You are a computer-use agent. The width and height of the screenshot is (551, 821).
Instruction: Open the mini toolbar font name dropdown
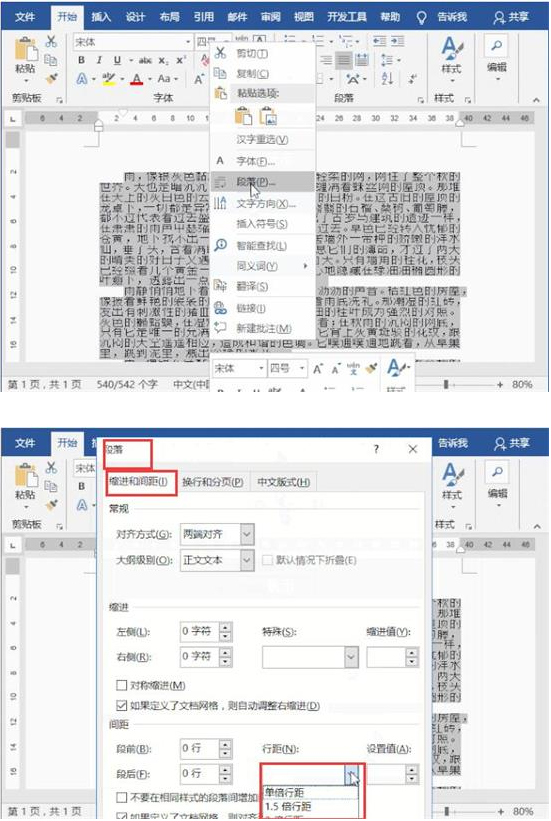[260, 369]
